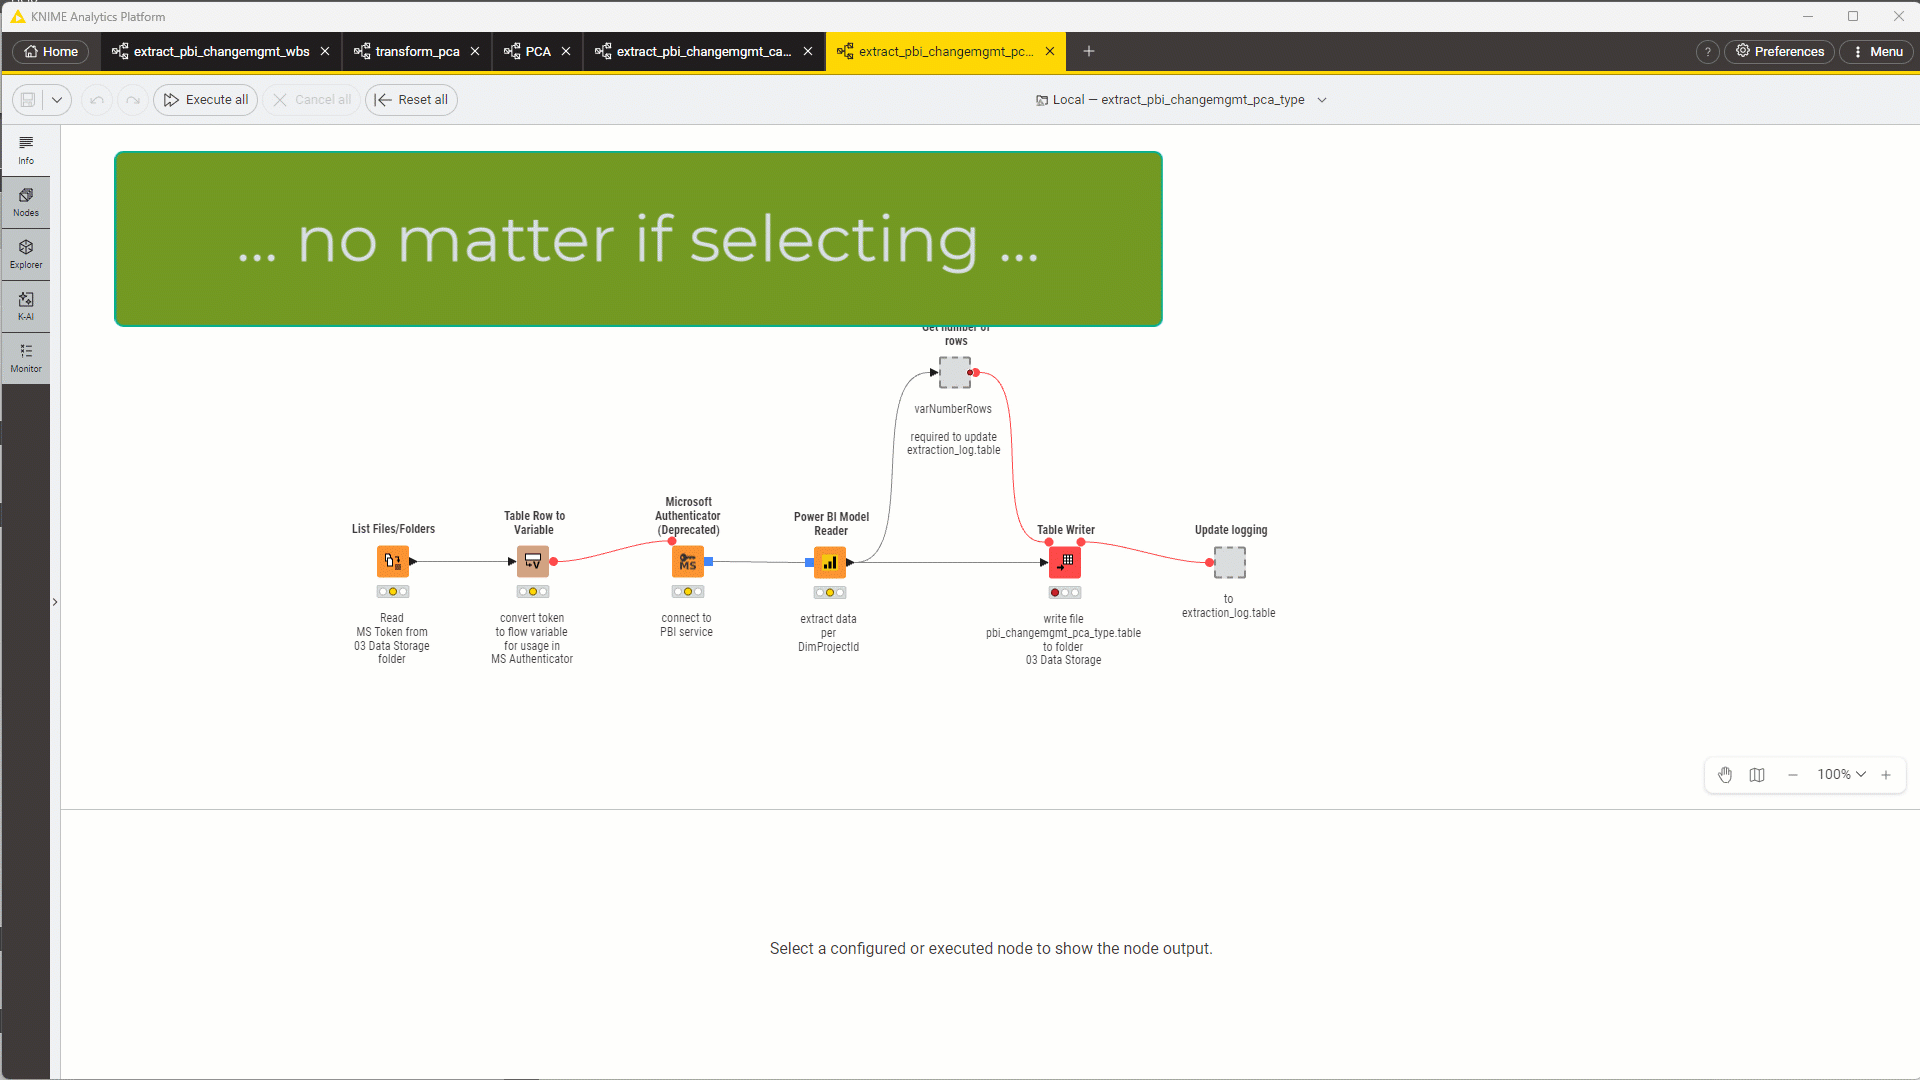Click the Execute all button

[206, 100]
